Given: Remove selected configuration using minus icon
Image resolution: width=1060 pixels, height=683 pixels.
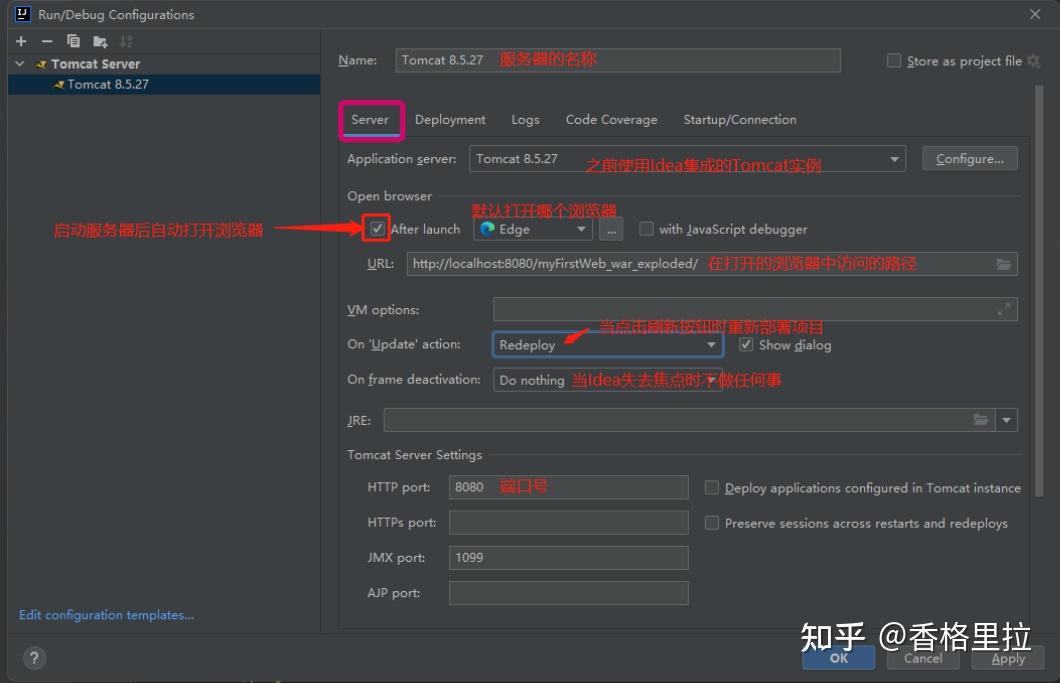Looking at the screenshot, I should click(x=46, y=41).
